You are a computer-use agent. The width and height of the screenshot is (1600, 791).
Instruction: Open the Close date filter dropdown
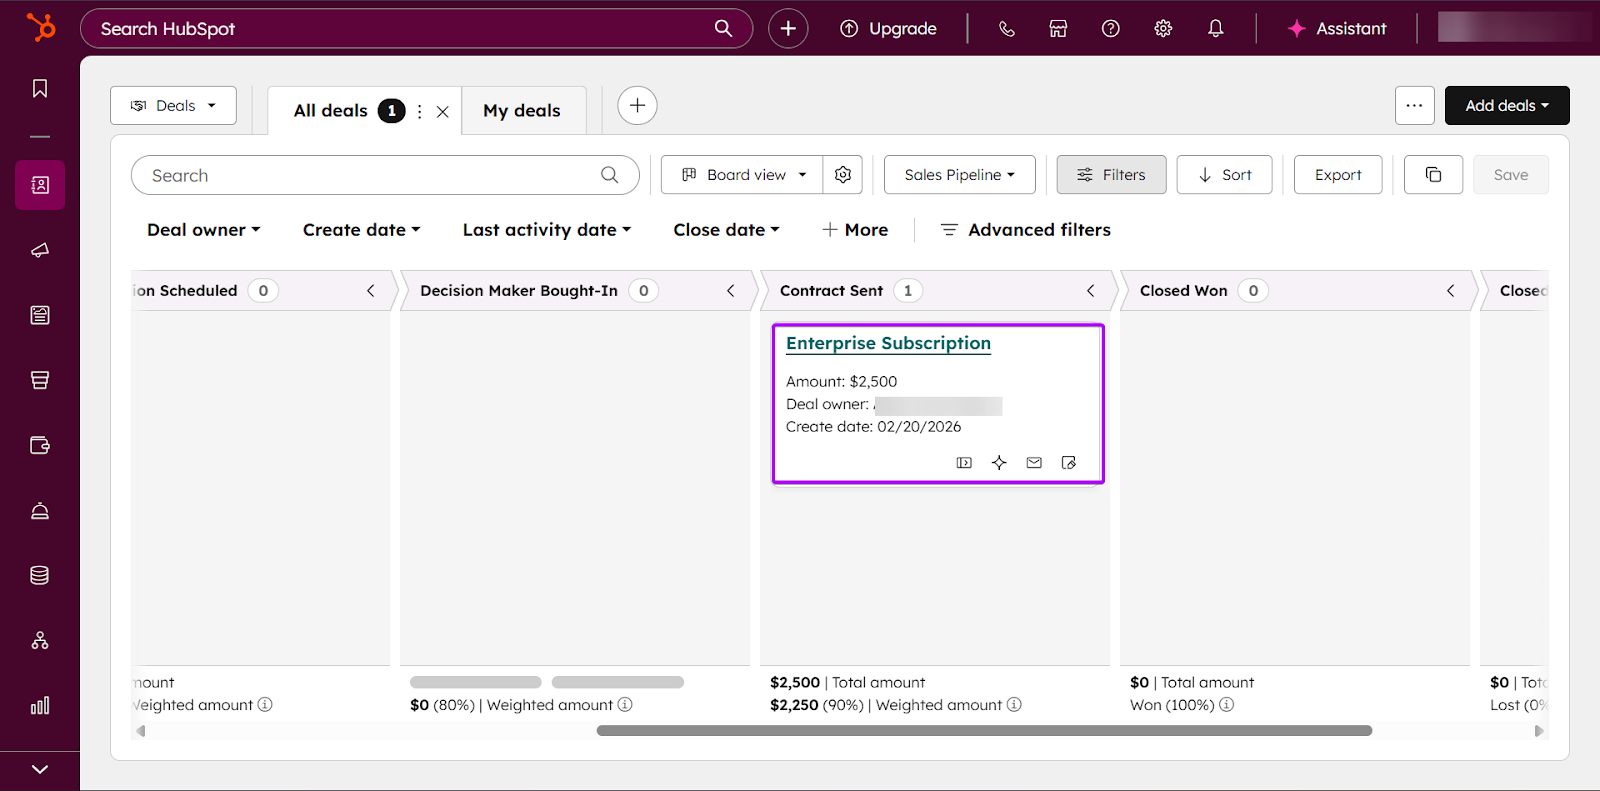pos(726,230)
